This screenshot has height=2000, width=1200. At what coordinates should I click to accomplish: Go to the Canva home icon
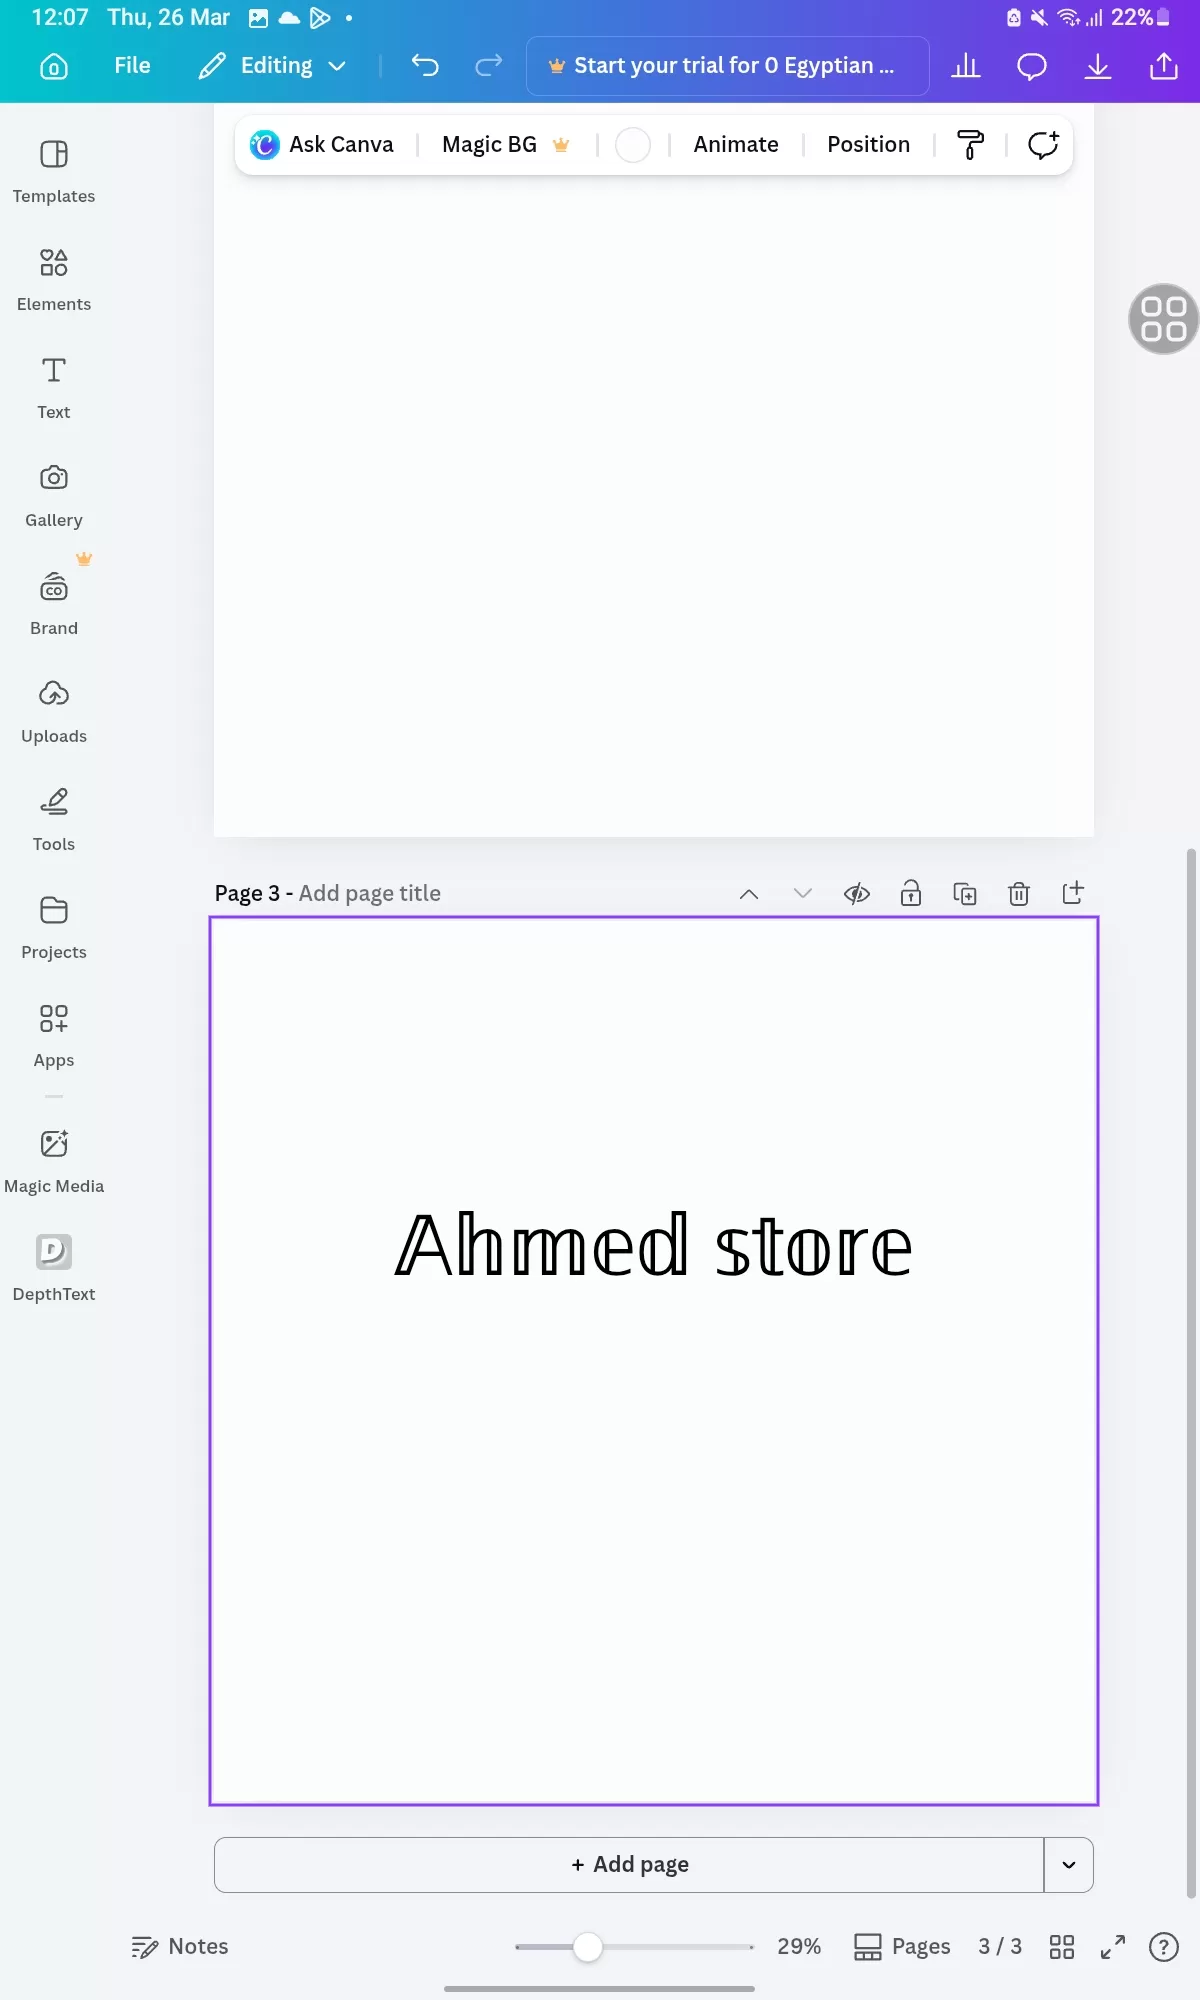54,66
